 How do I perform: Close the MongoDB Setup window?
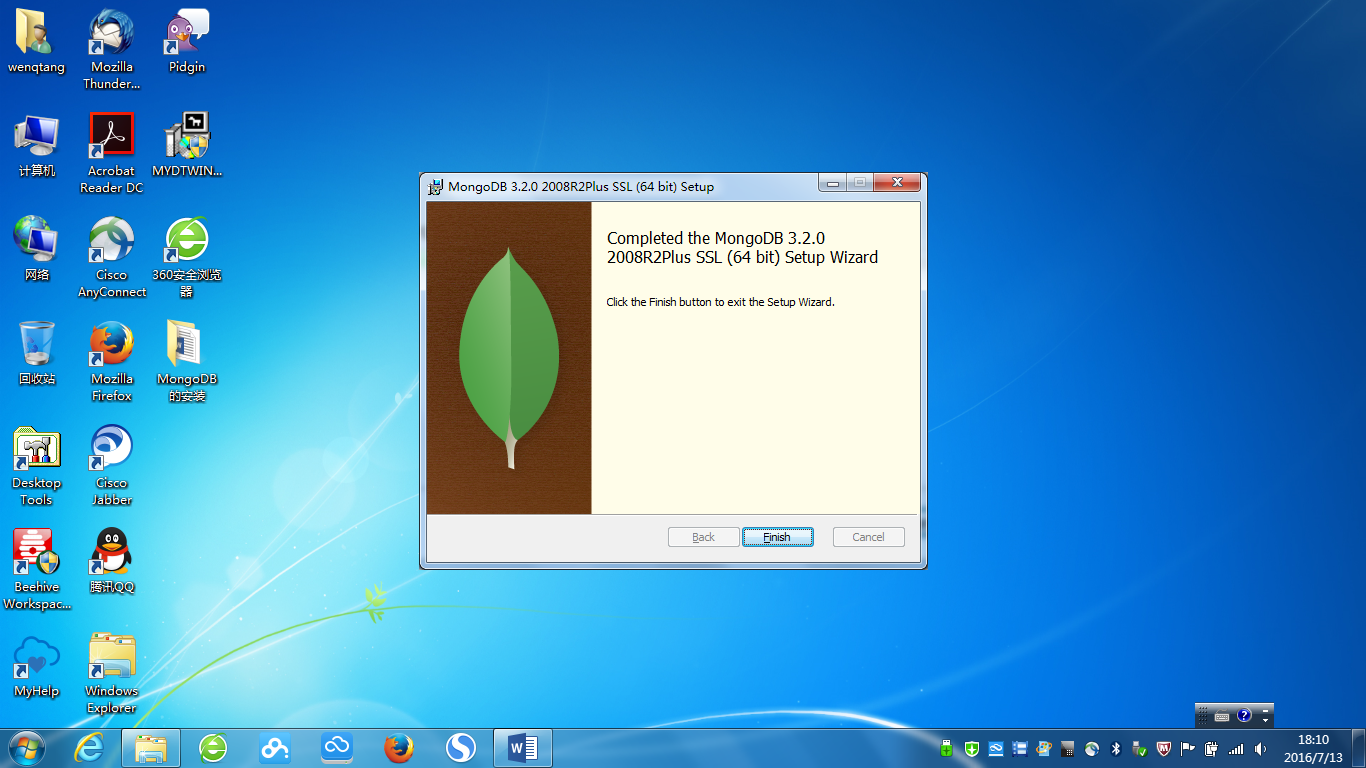[897, 183]
